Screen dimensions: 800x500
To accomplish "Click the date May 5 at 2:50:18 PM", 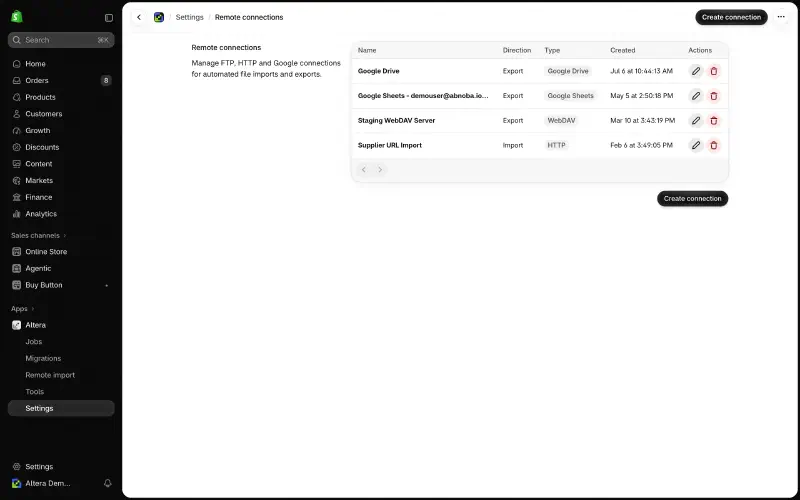I will pos(641,96).
